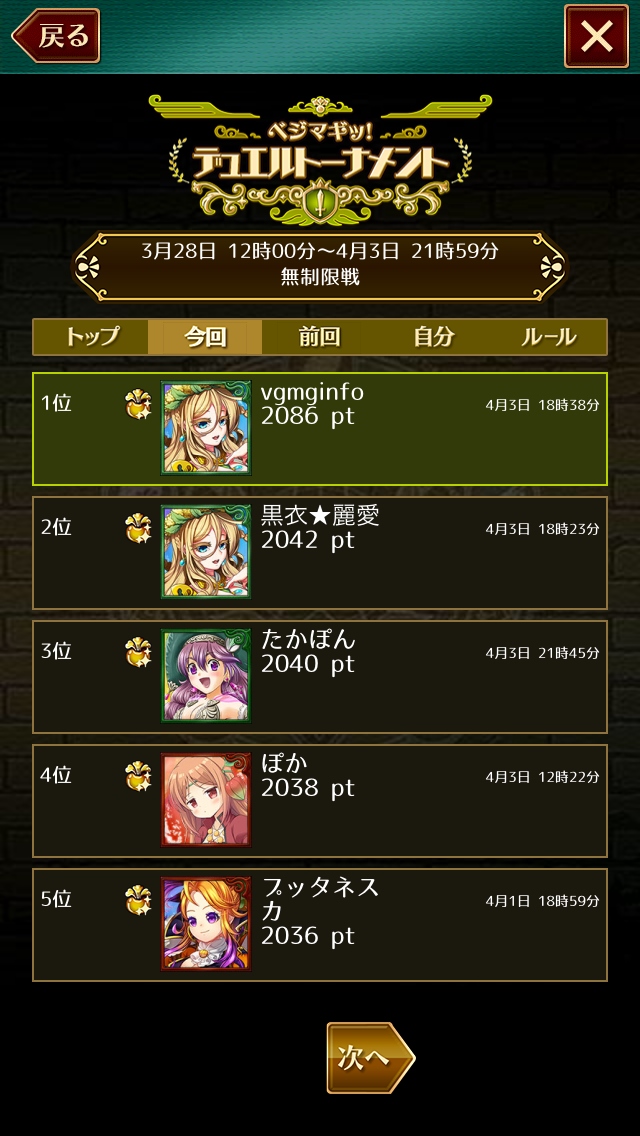Open 黒衣★麗愛's character portrait

point(206,552)
